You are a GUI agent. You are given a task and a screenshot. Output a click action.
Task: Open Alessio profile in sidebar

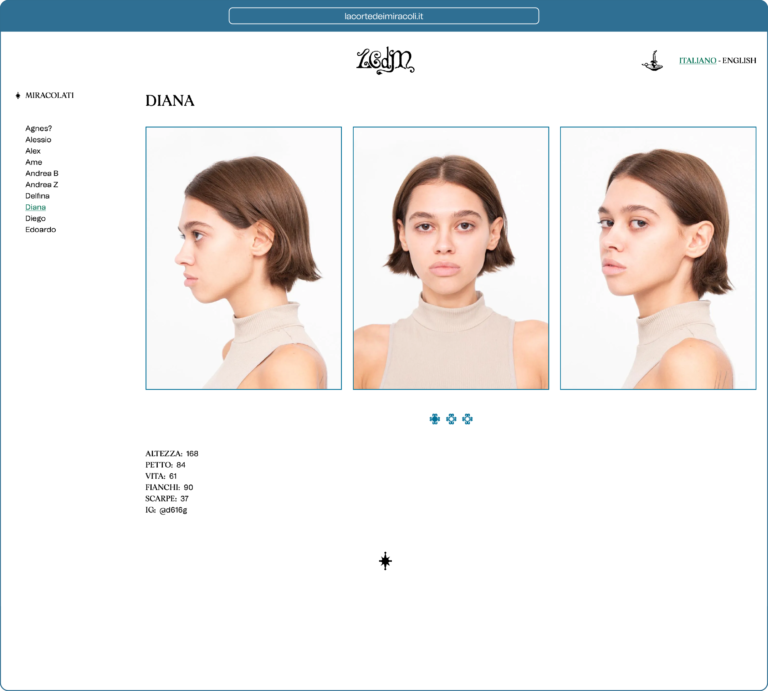pyautogui.click(x=38, y=140)
